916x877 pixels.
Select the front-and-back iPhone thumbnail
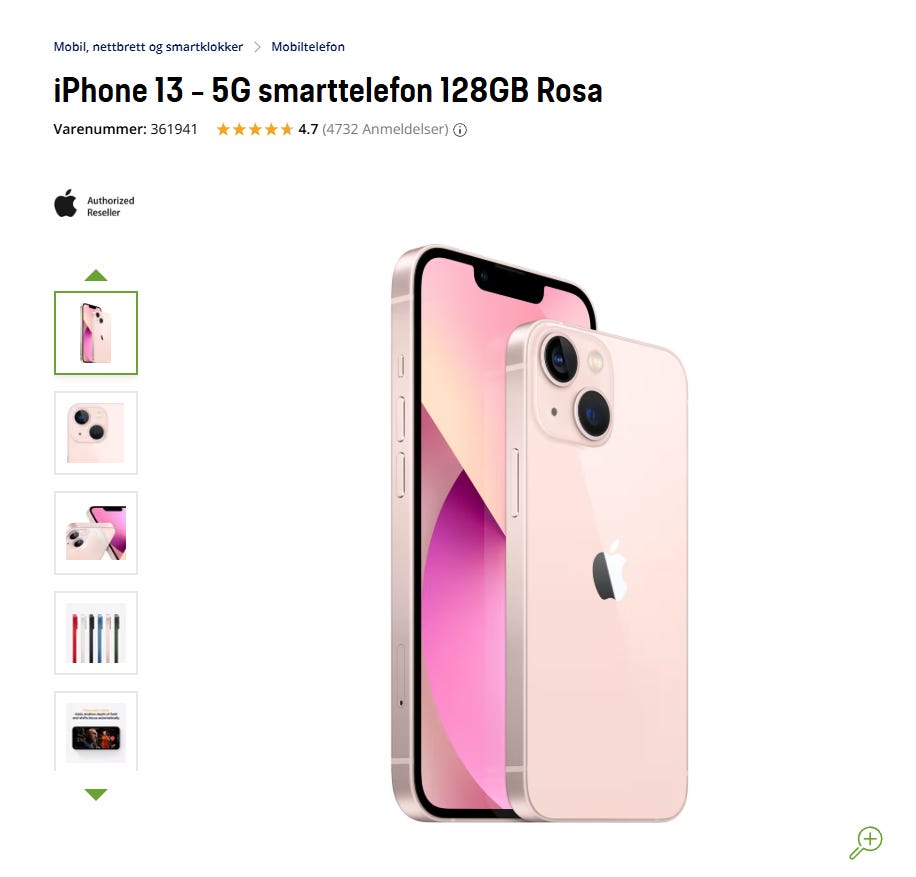click(96, 332)
